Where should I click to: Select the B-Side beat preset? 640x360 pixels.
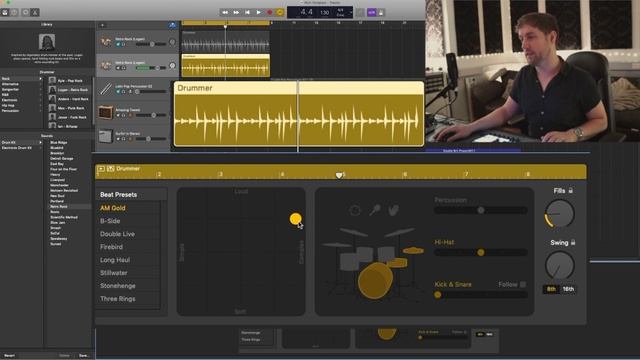110,221
